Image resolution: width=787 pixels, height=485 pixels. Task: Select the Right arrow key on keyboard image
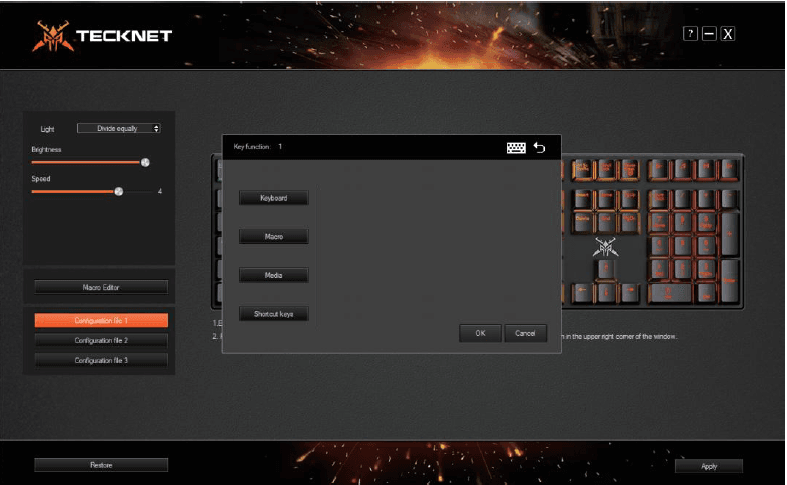[x=629, y=293]
